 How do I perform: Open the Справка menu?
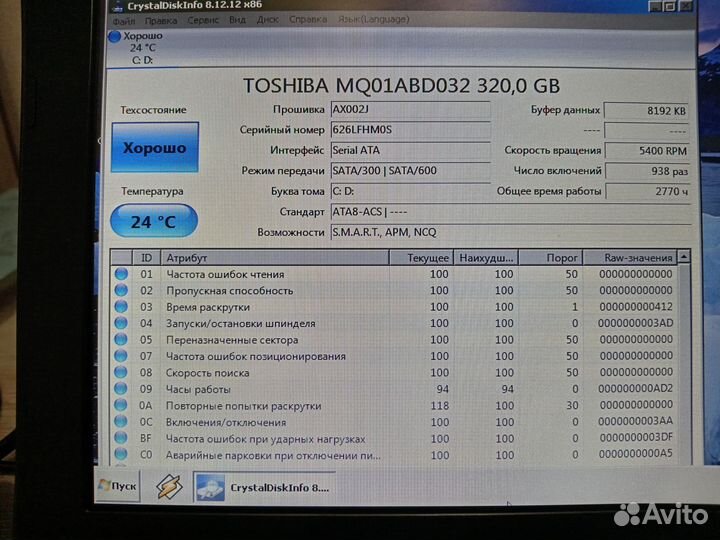308,19
